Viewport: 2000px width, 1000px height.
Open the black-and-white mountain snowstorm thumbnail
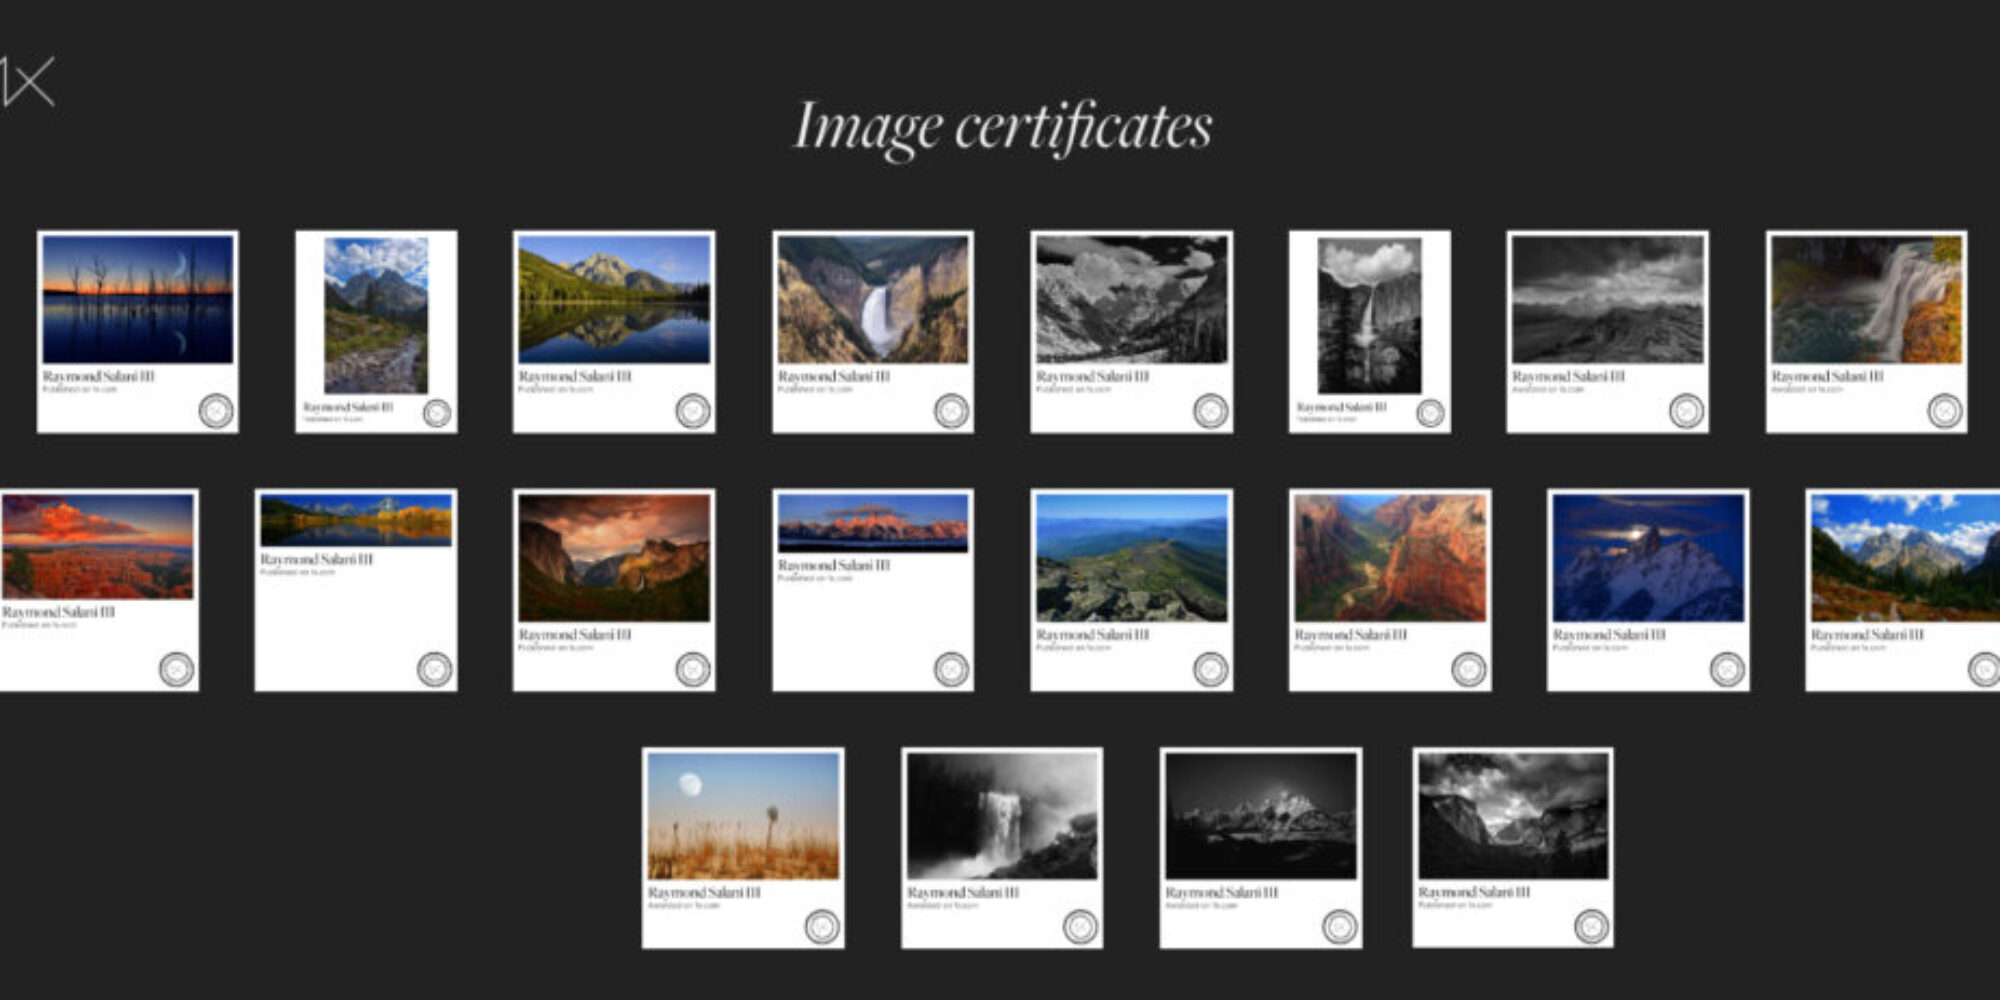(1610, 300)
